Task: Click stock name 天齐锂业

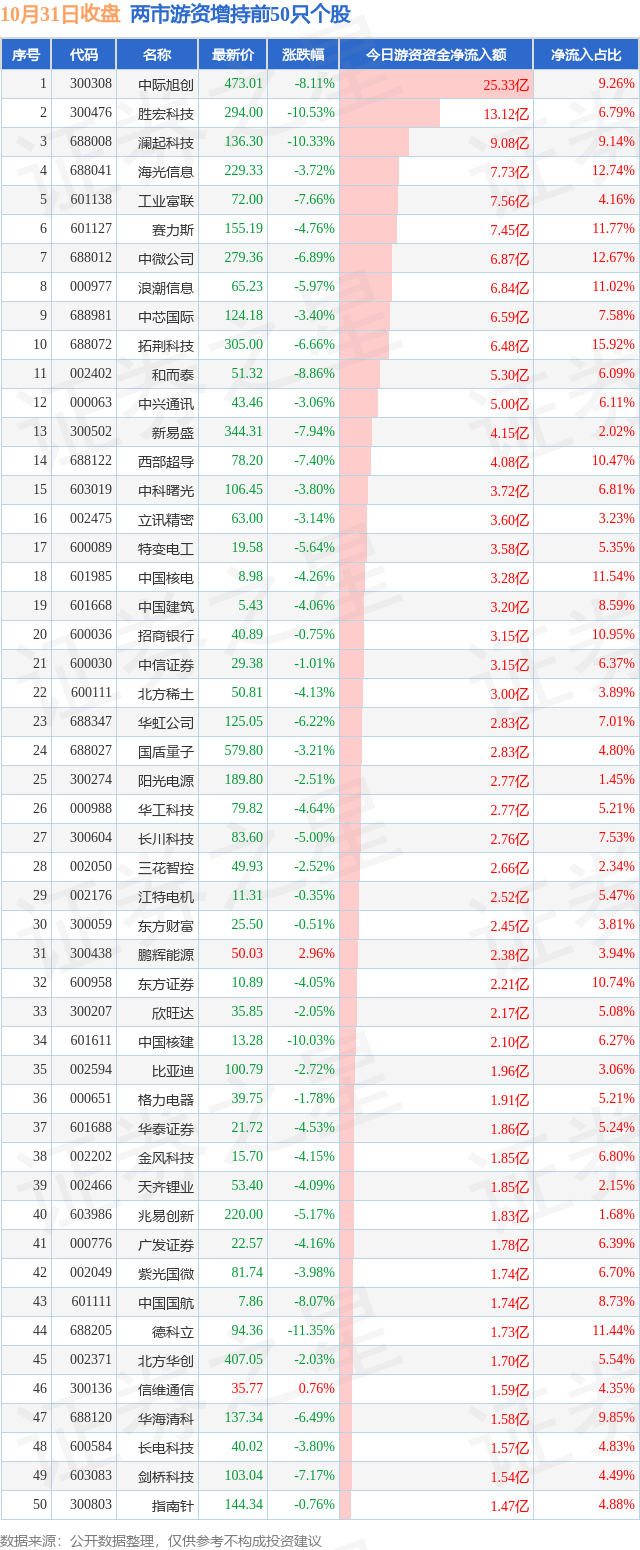Action: [x=166, y=1187]
